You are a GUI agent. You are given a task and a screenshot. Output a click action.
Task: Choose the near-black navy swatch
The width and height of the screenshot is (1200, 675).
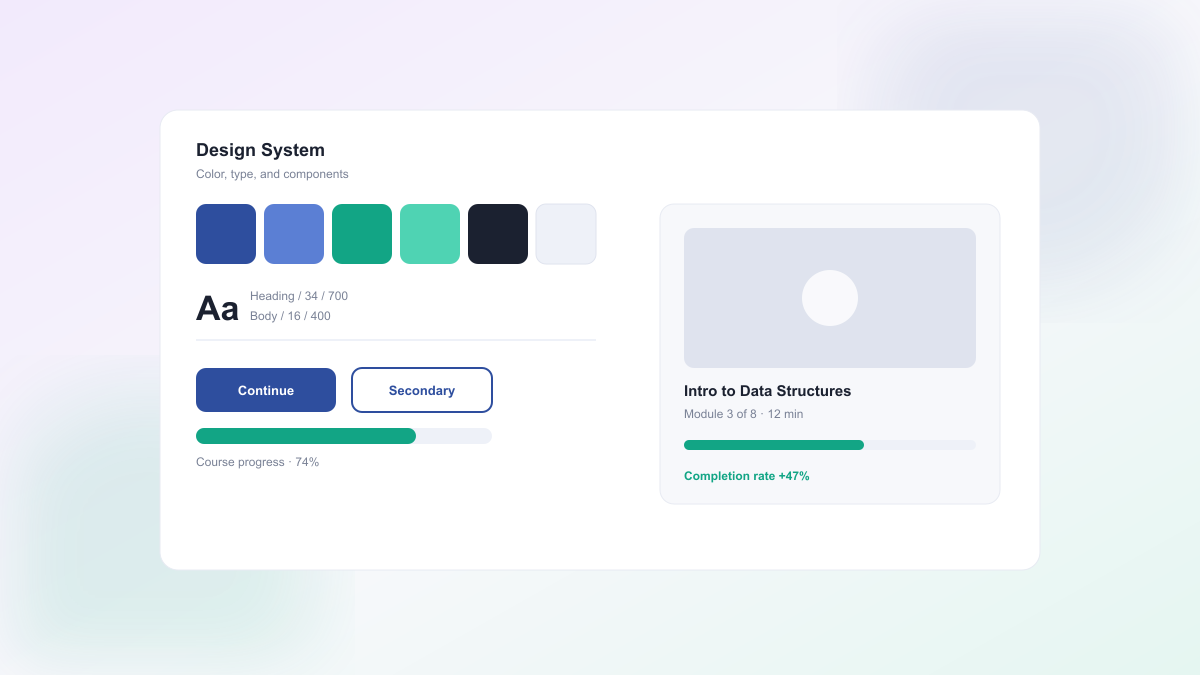click(x=498, y=234)
